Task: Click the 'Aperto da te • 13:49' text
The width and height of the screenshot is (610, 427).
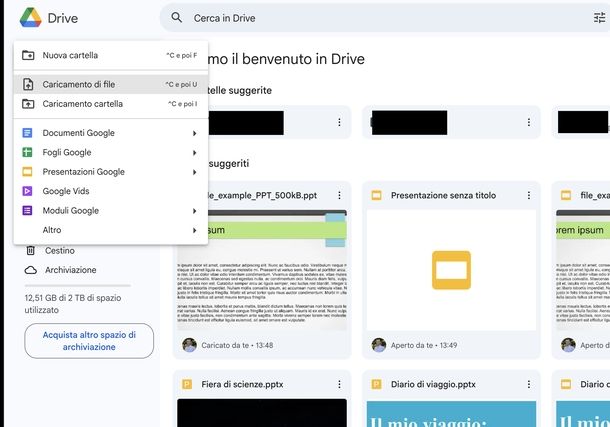Action: 424,345
